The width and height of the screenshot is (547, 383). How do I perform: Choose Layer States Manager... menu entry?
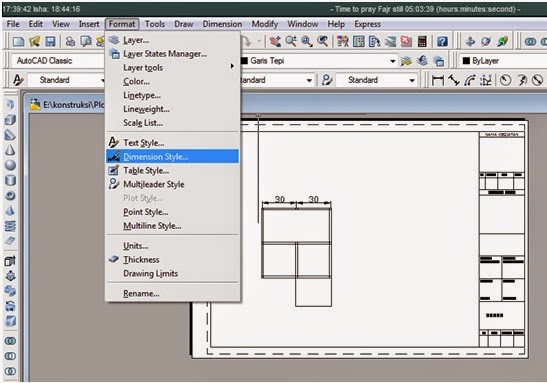tap(172, 54)
